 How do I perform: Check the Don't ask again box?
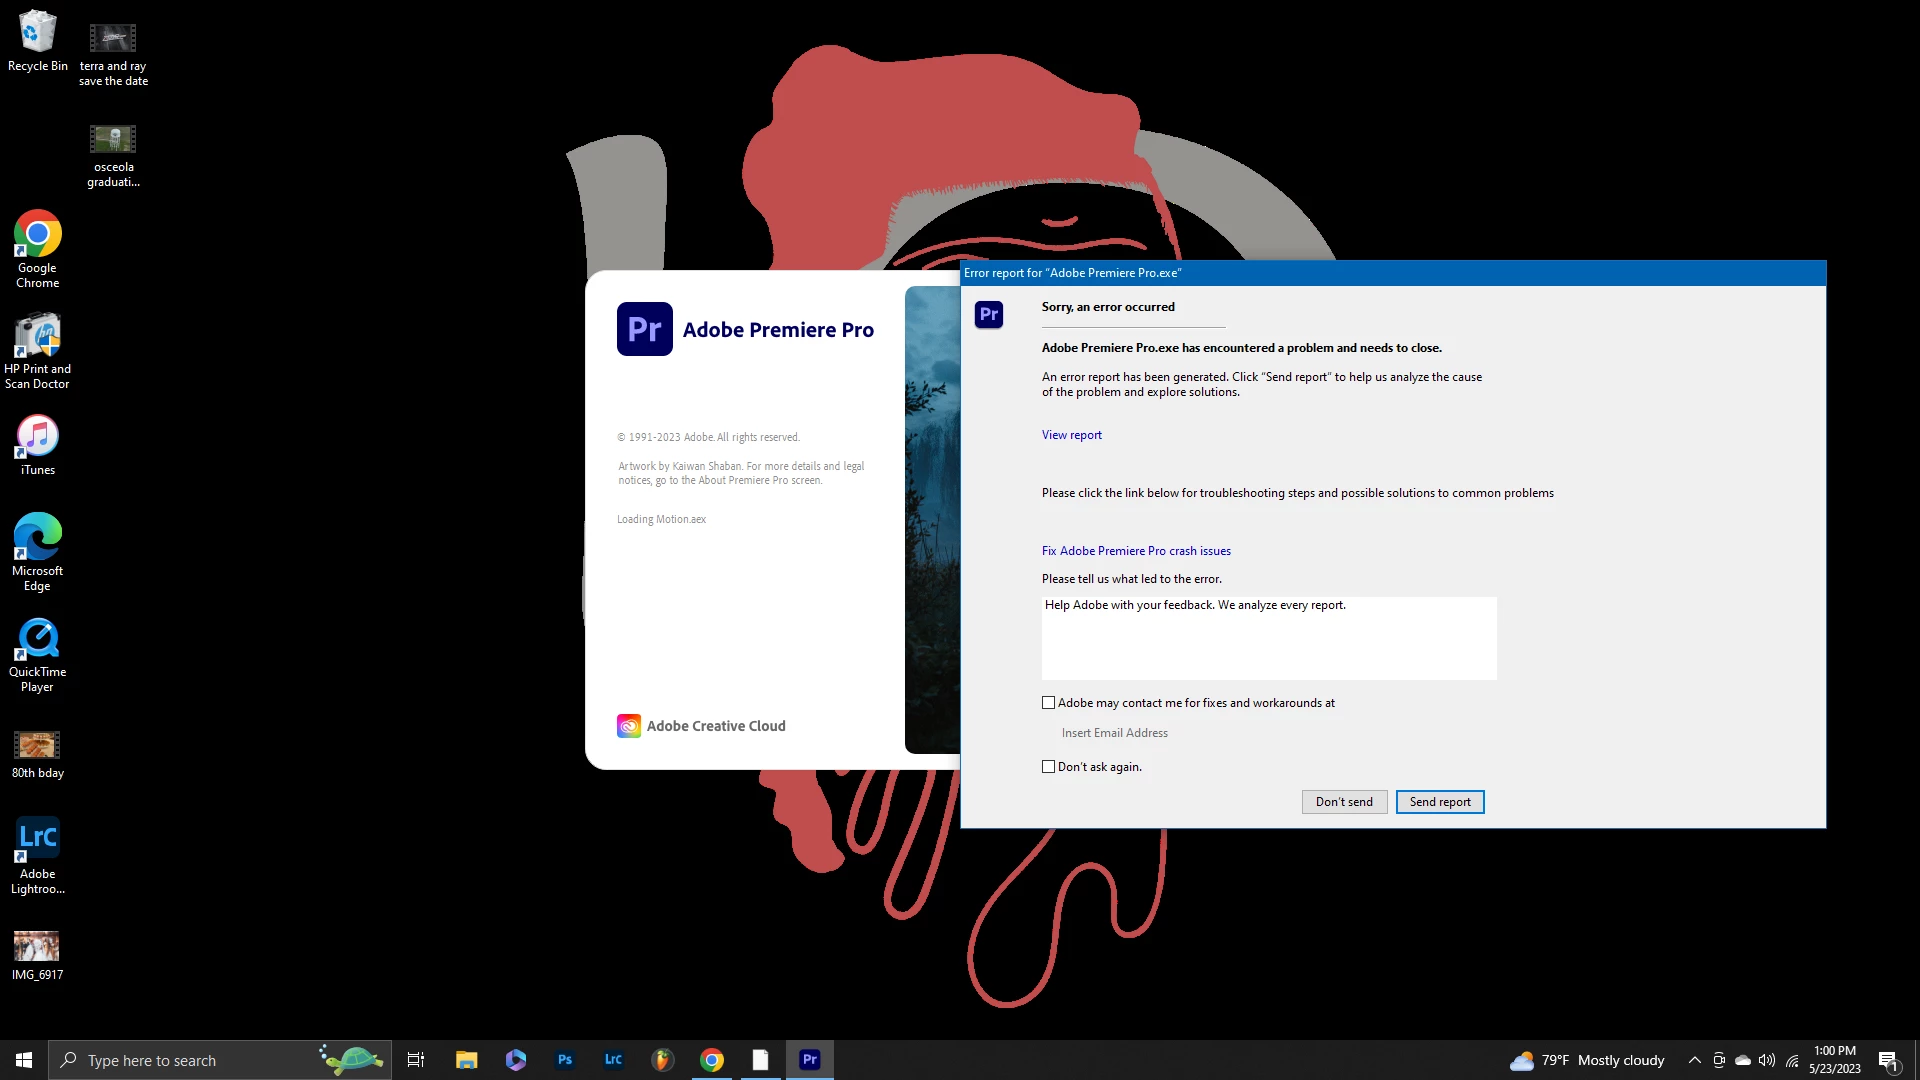pos(1048,767)
